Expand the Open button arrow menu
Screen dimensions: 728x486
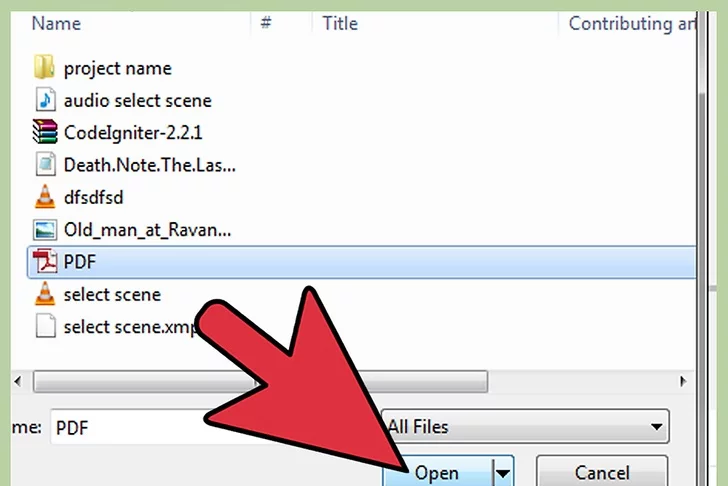(503, 473)
